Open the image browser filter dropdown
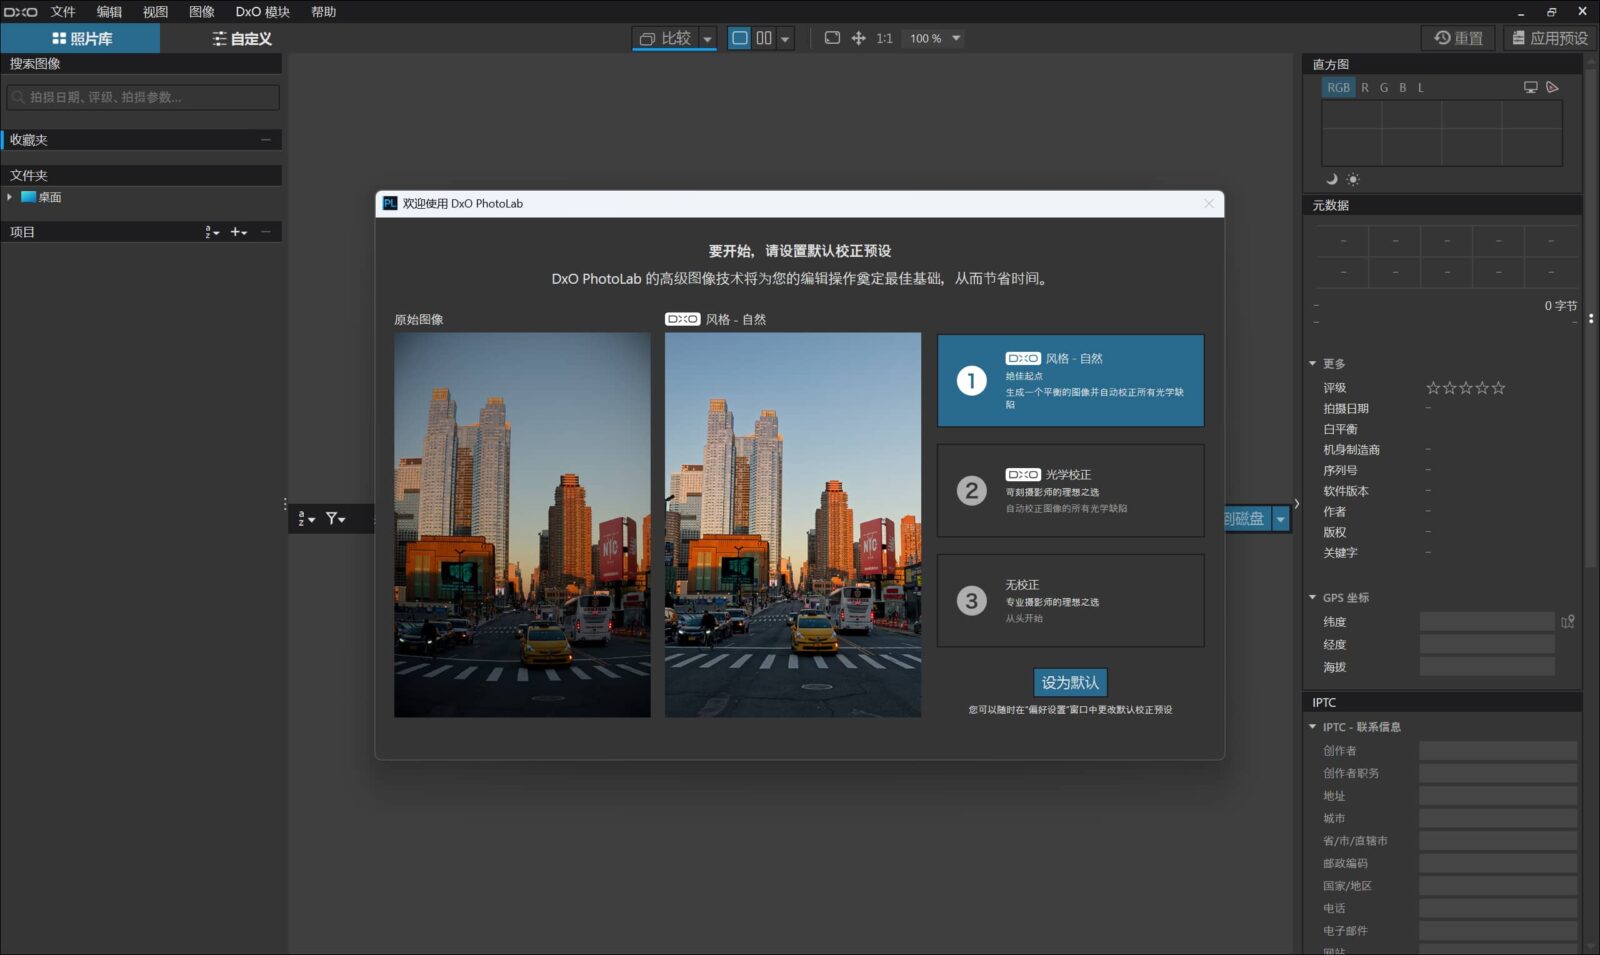 [336, 519]
